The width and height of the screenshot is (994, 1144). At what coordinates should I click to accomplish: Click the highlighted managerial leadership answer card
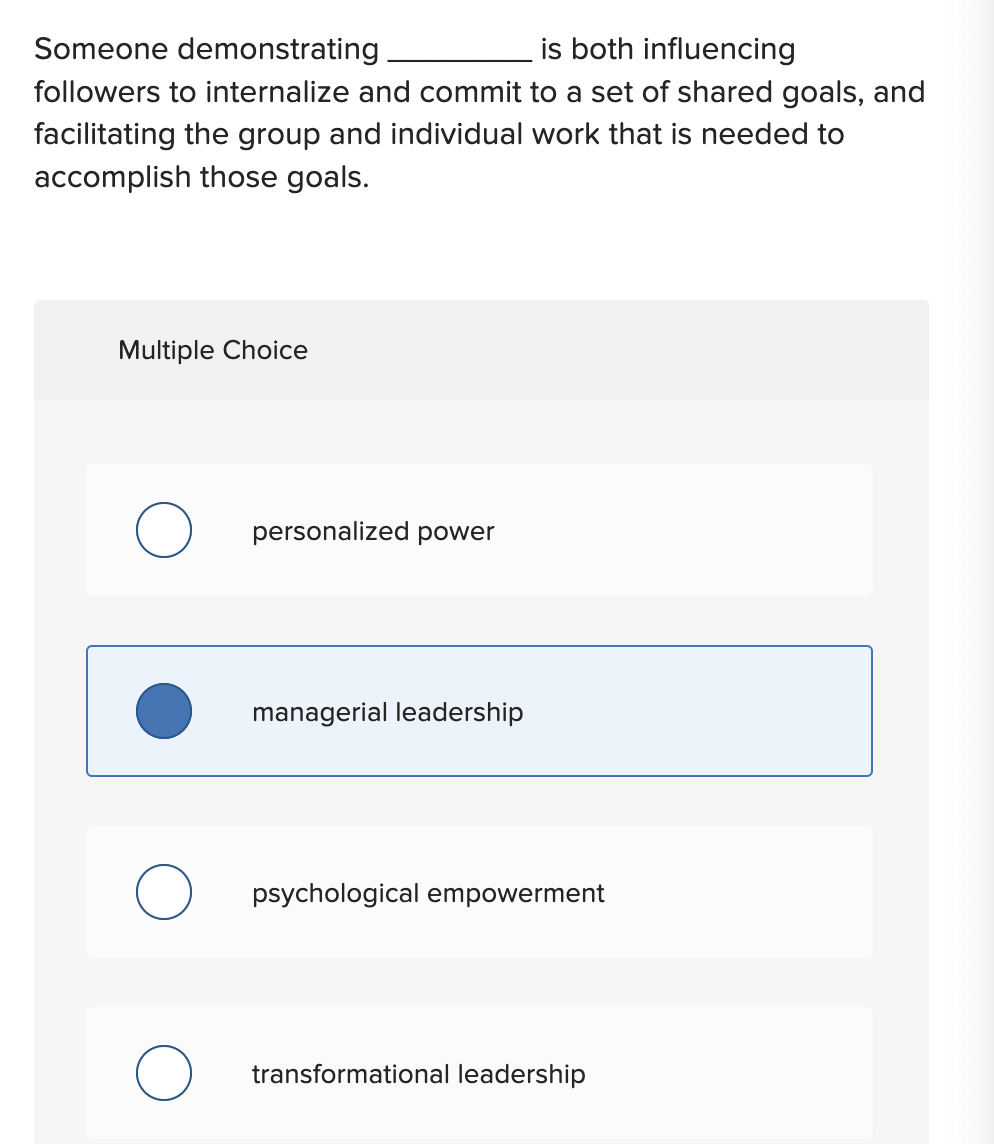pyautogui.click(x=480, y=711)
